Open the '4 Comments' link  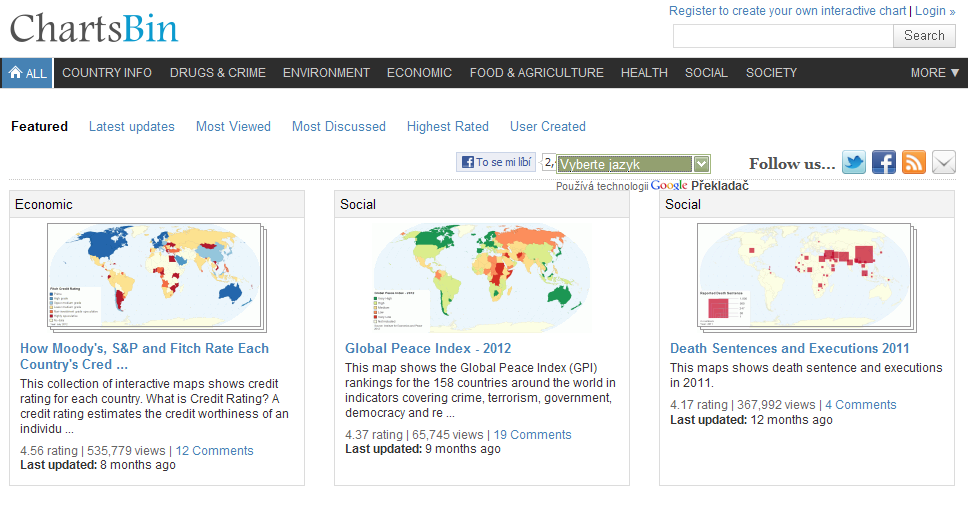point(861,405)
